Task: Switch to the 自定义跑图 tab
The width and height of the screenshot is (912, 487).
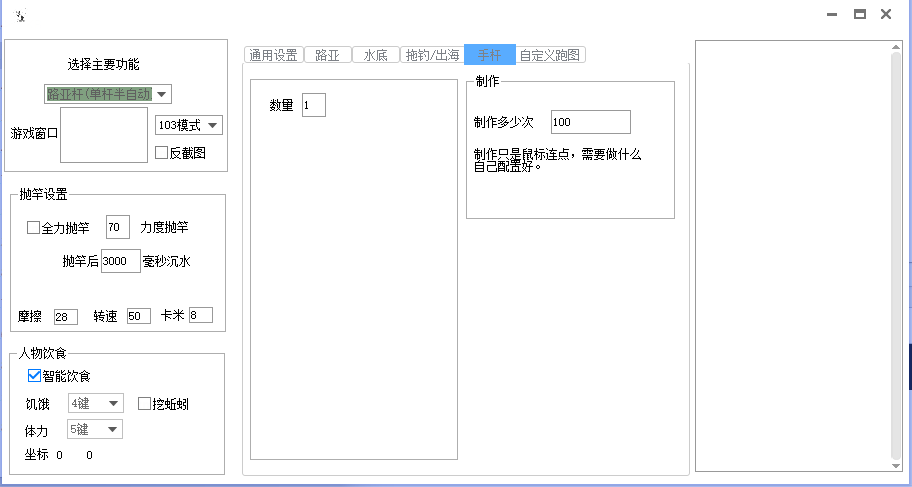Action: [550, 56]
